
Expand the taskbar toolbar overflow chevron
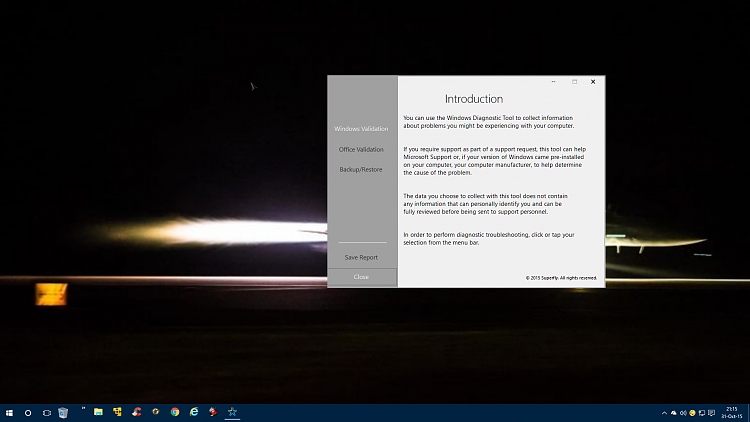(83, 409)
